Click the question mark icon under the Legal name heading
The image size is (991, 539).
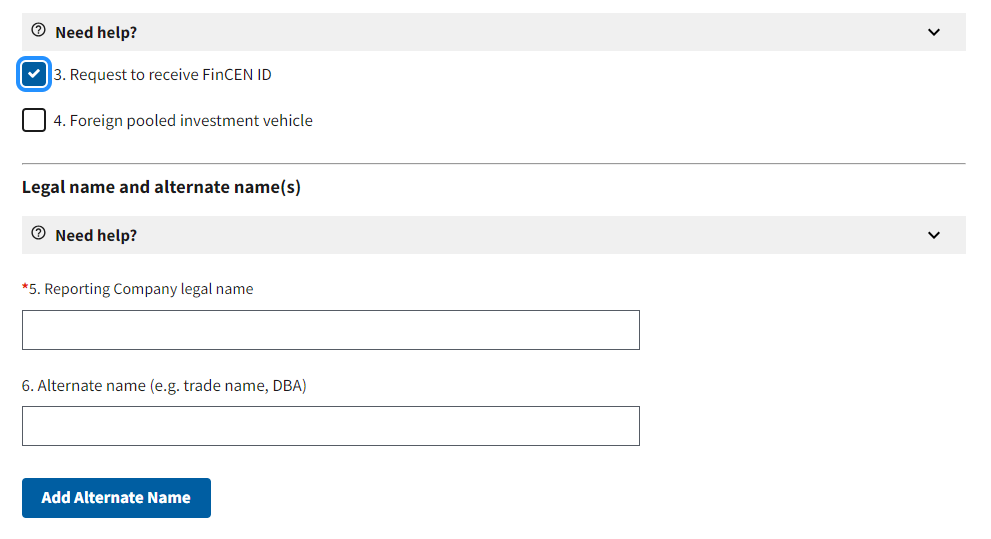click(x=39, y=234)
